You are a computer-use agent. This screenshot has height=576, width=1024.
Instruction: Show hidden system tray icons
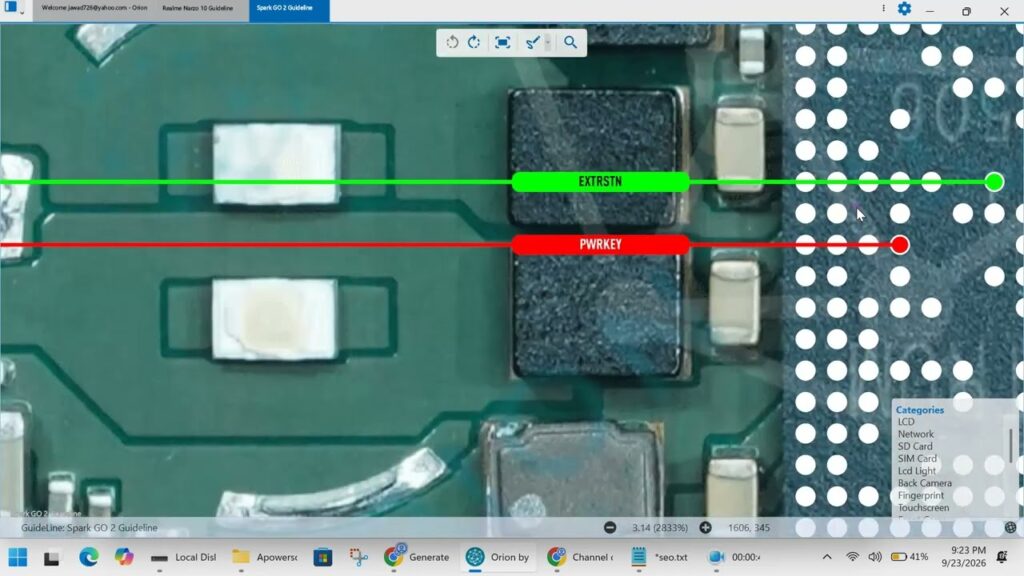(x=827, y=557)
